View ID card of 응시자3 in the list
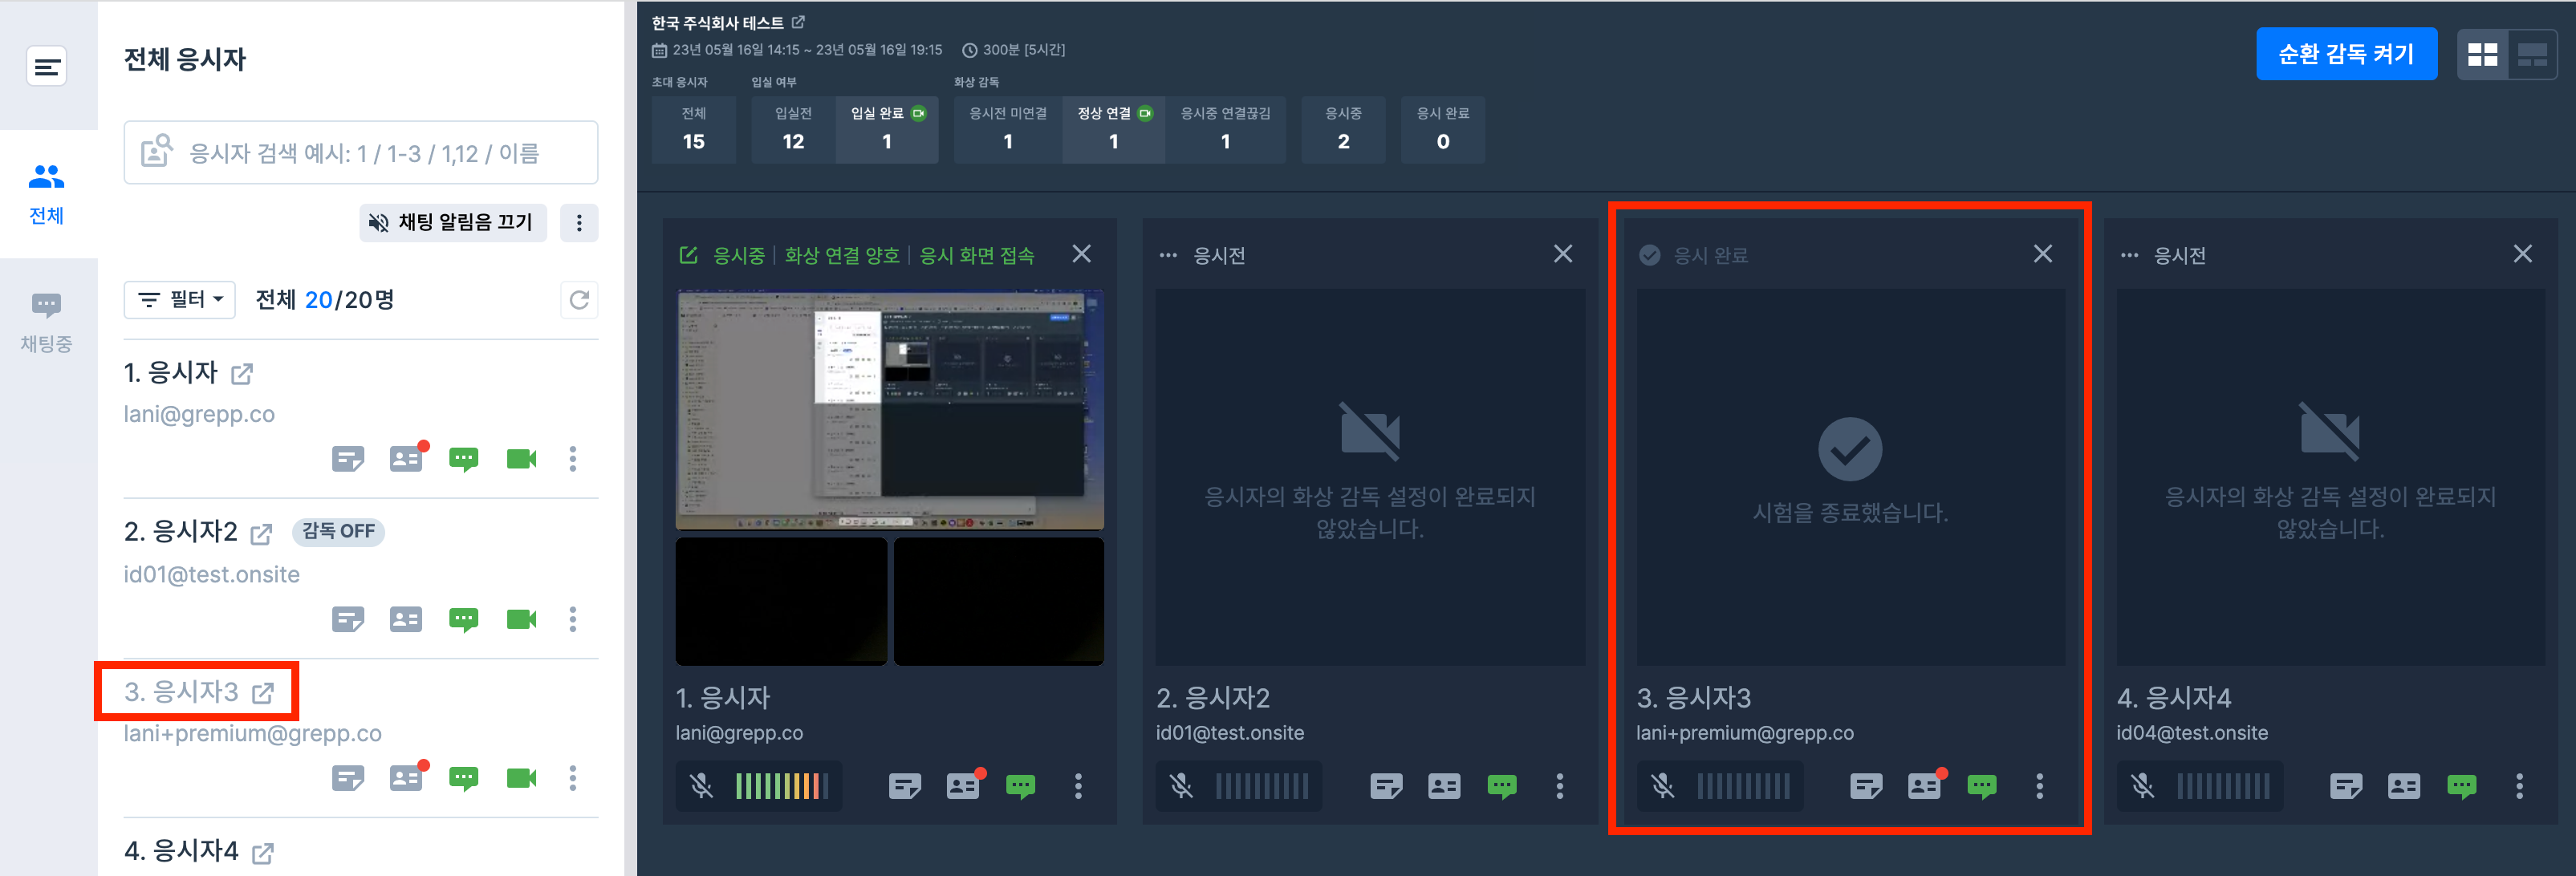This screenshot has height=876, width=2576. pyautogui.click(x=406, y=778)
